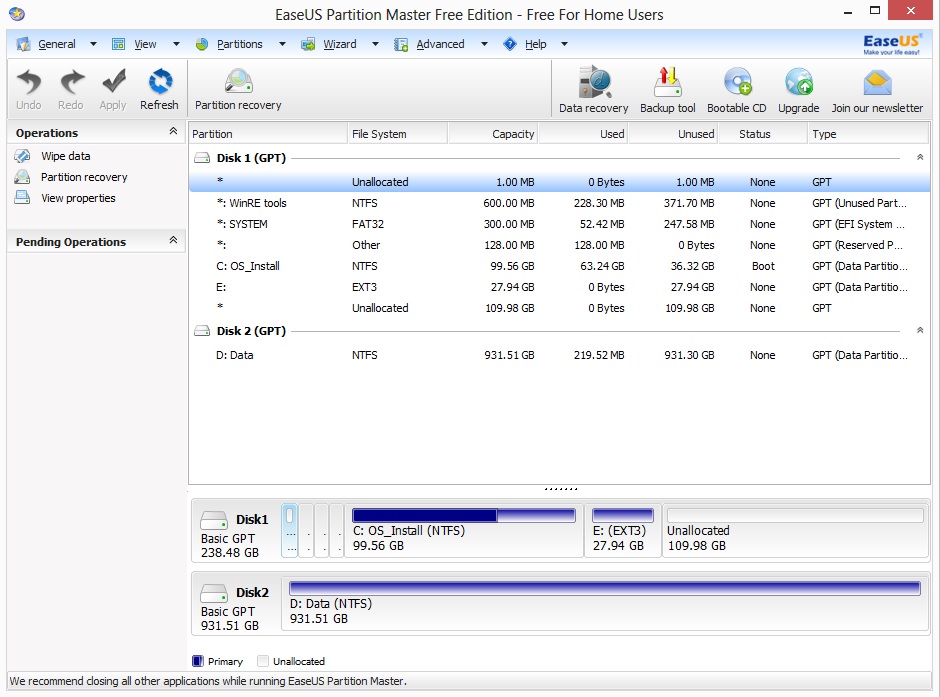Click the Disk 1 (GPT) drive icon
Screen dimensions: 940x697
pos(202,158)
